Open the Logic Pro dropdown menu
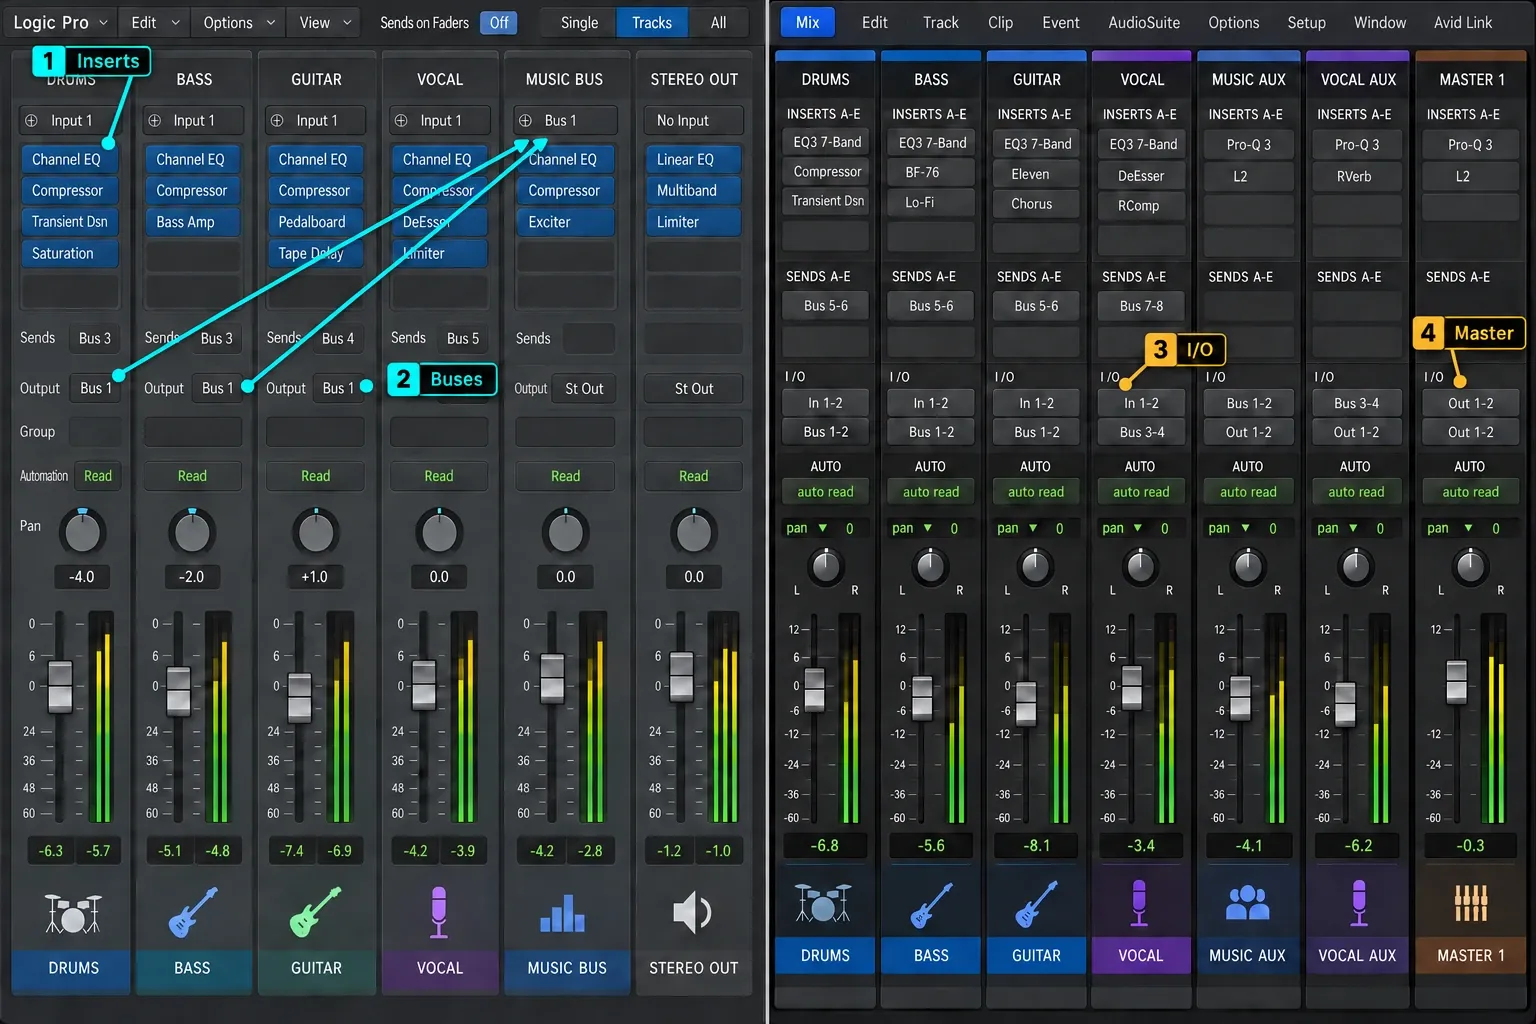The width and height of the screenshot is (1536, 1024). (60, 22)
